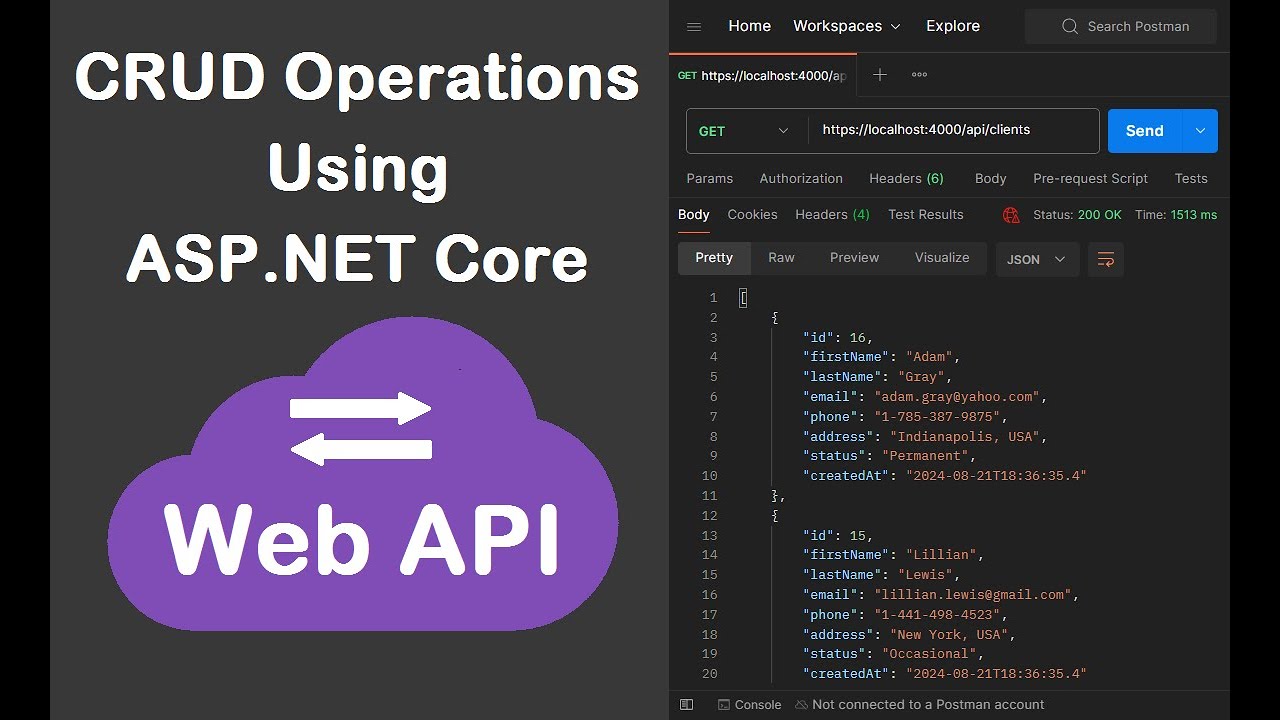The height and width of the screenshot is (720, 1280).
Task: Switch to the Authorization tab
Action: [x=801, y=178]
